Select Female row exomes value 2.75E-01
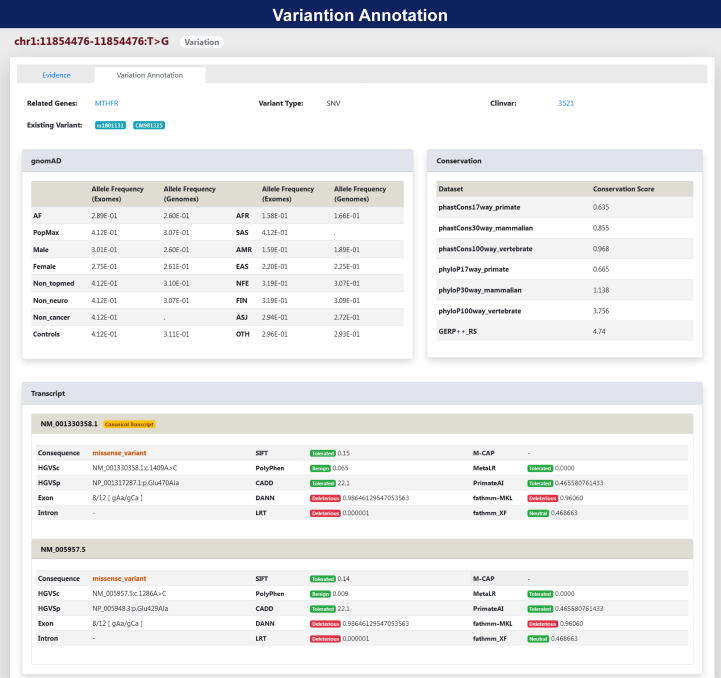The width and height of the screenshot is (721, 678). click(104, 267)
